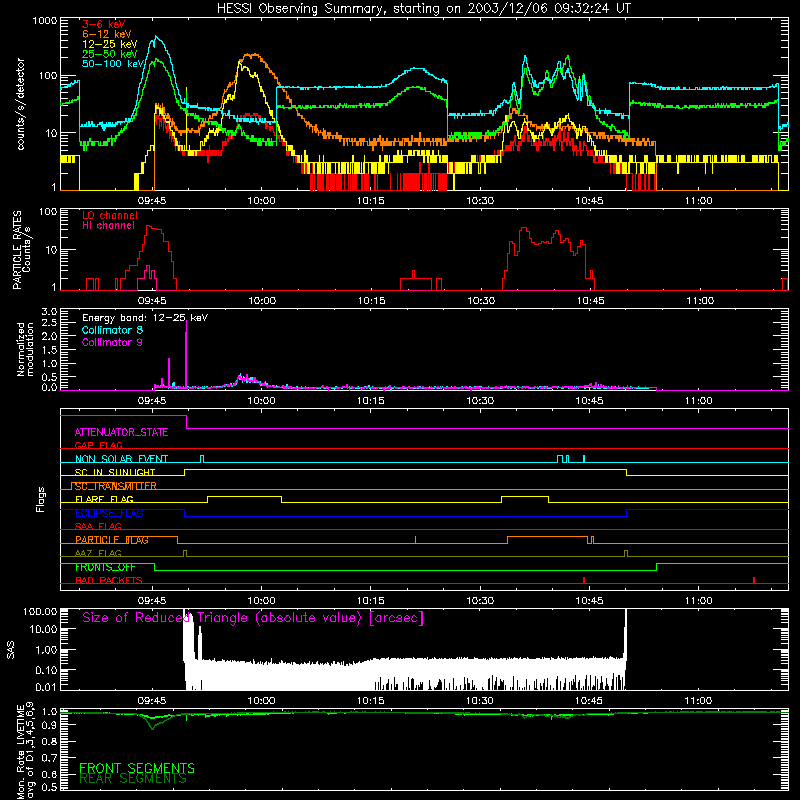Image resolution: width=800 pixels, height=800 pixels.
Task: Click the Normalized modulation axis label
Action: tap(26, 349)
